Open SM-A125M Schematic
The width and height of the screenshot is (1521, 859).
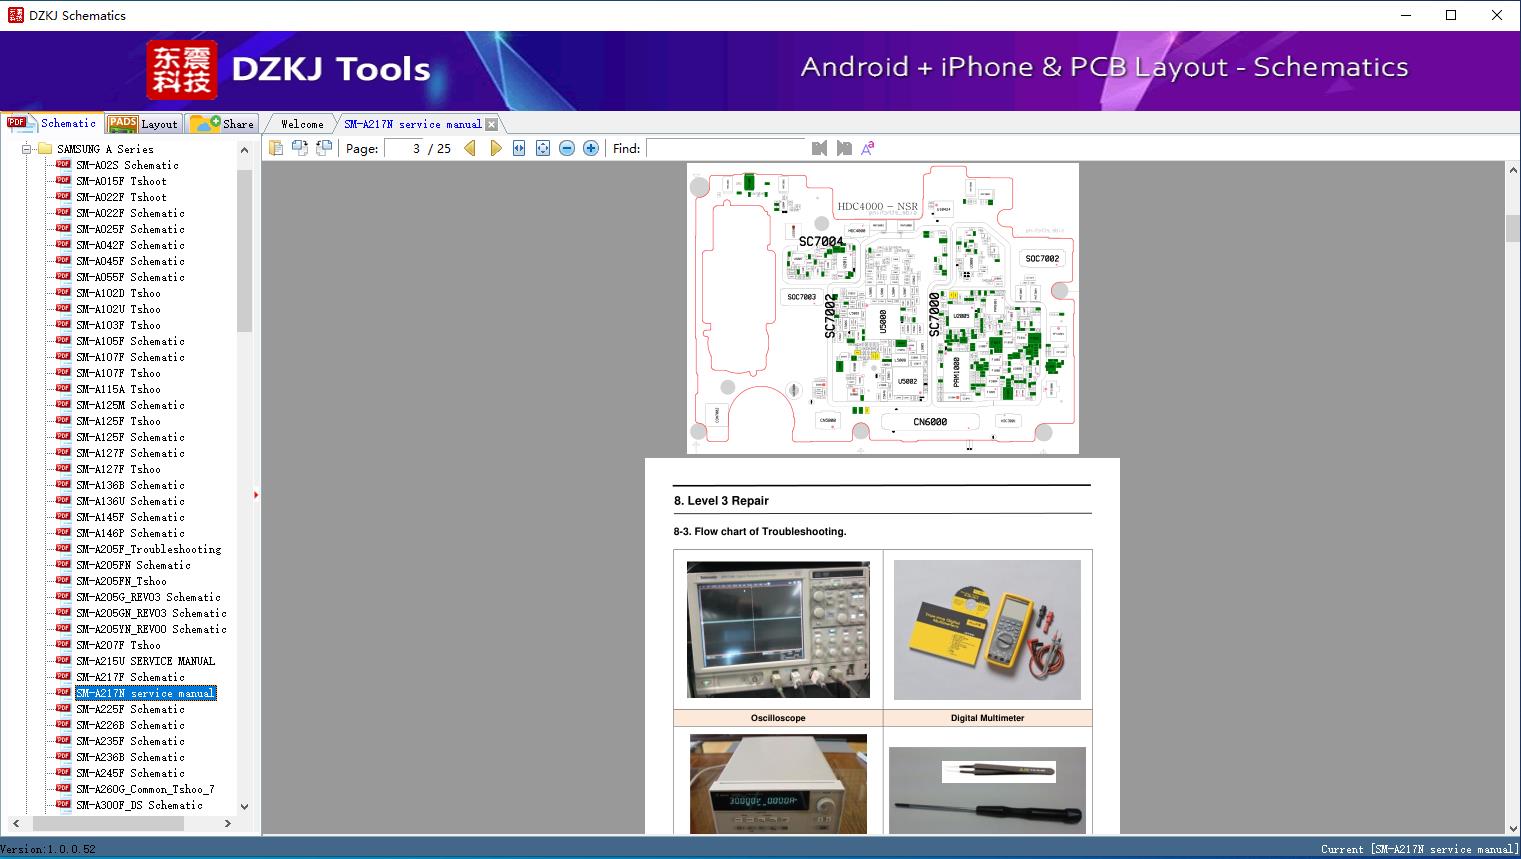point(130,405)
